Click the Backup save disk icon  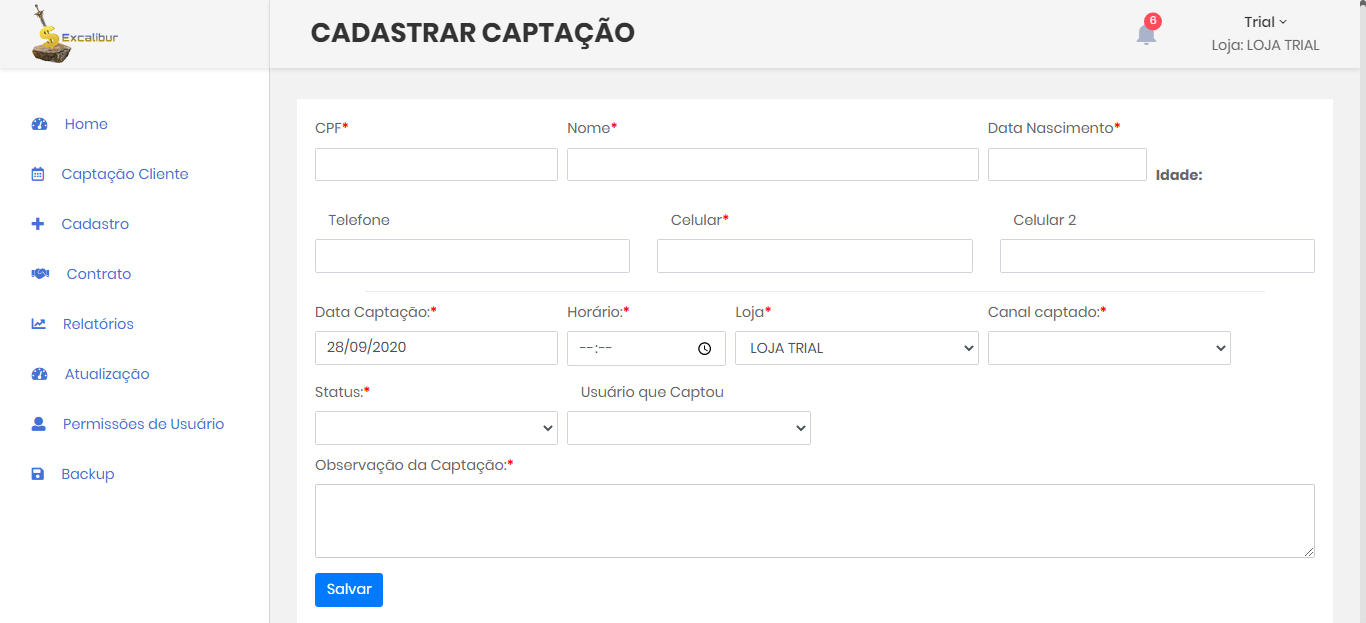pos(38,475)
